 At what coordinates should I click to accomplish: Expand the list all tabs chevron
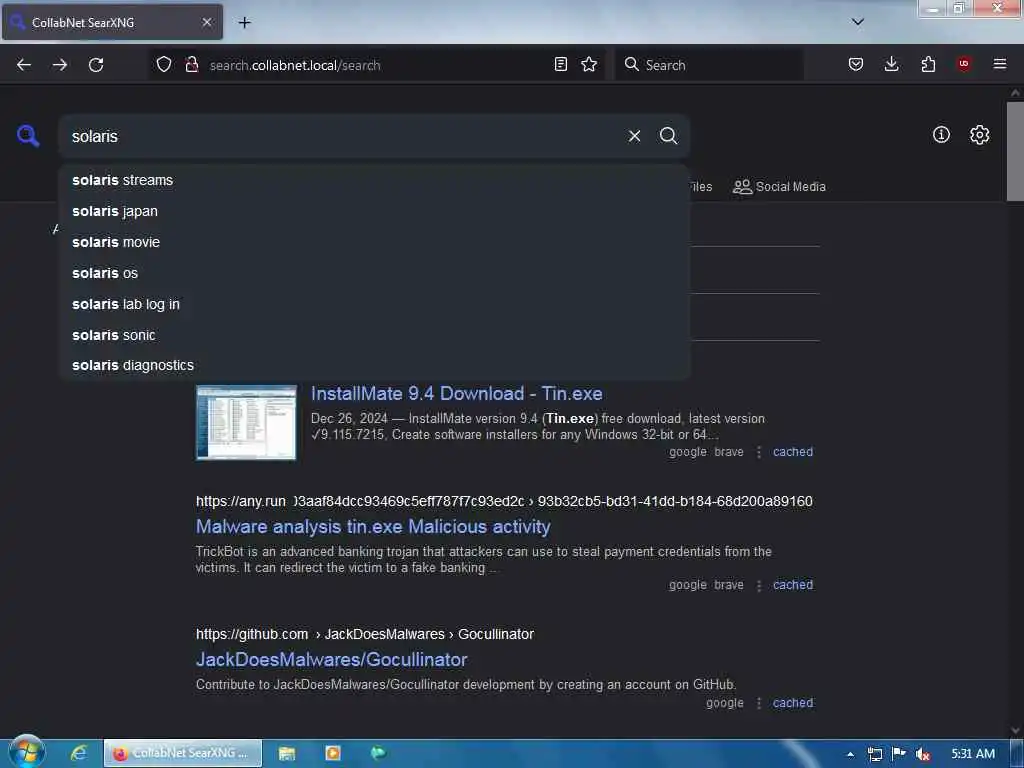tap(858, 22)
